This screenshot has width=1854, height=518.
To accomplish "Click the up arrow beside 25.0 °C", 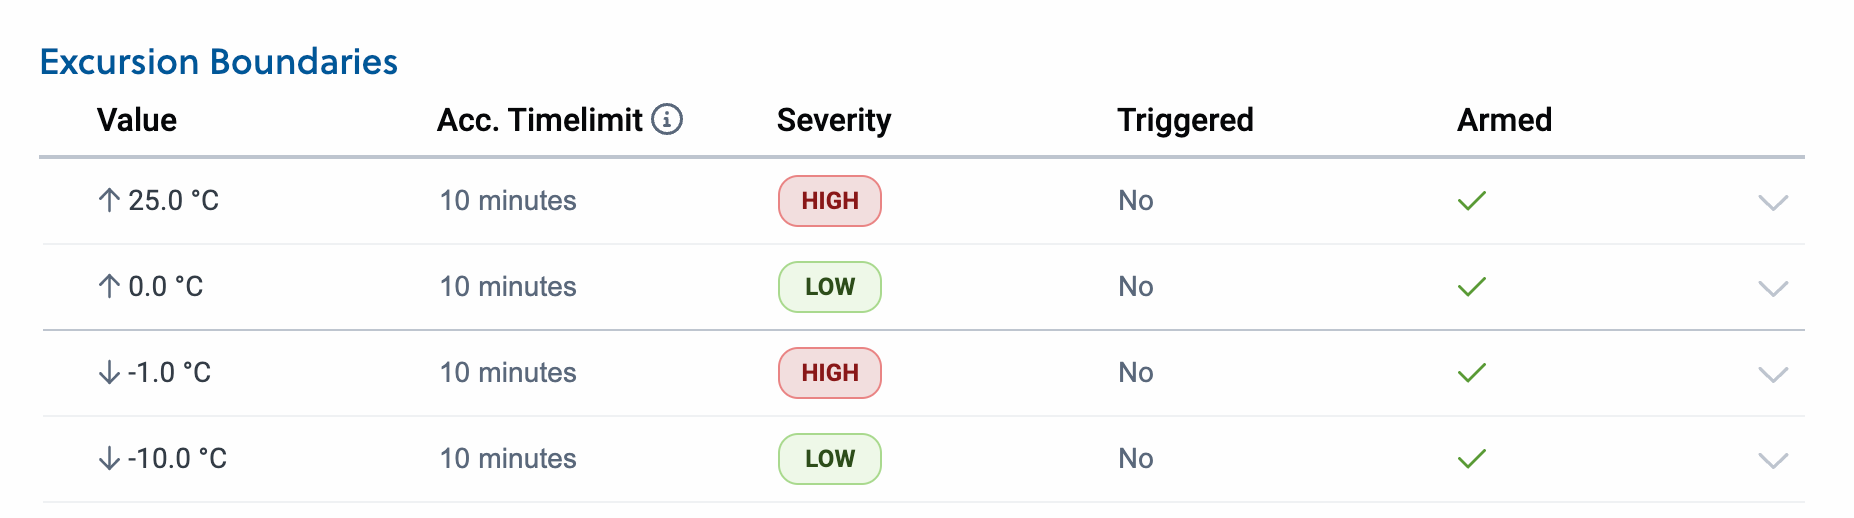I will click(110, 200).
